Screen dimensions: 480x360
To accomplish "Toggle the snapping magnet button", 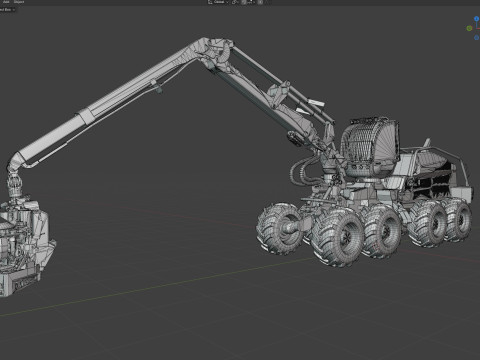I will click(x=244, y=2).
